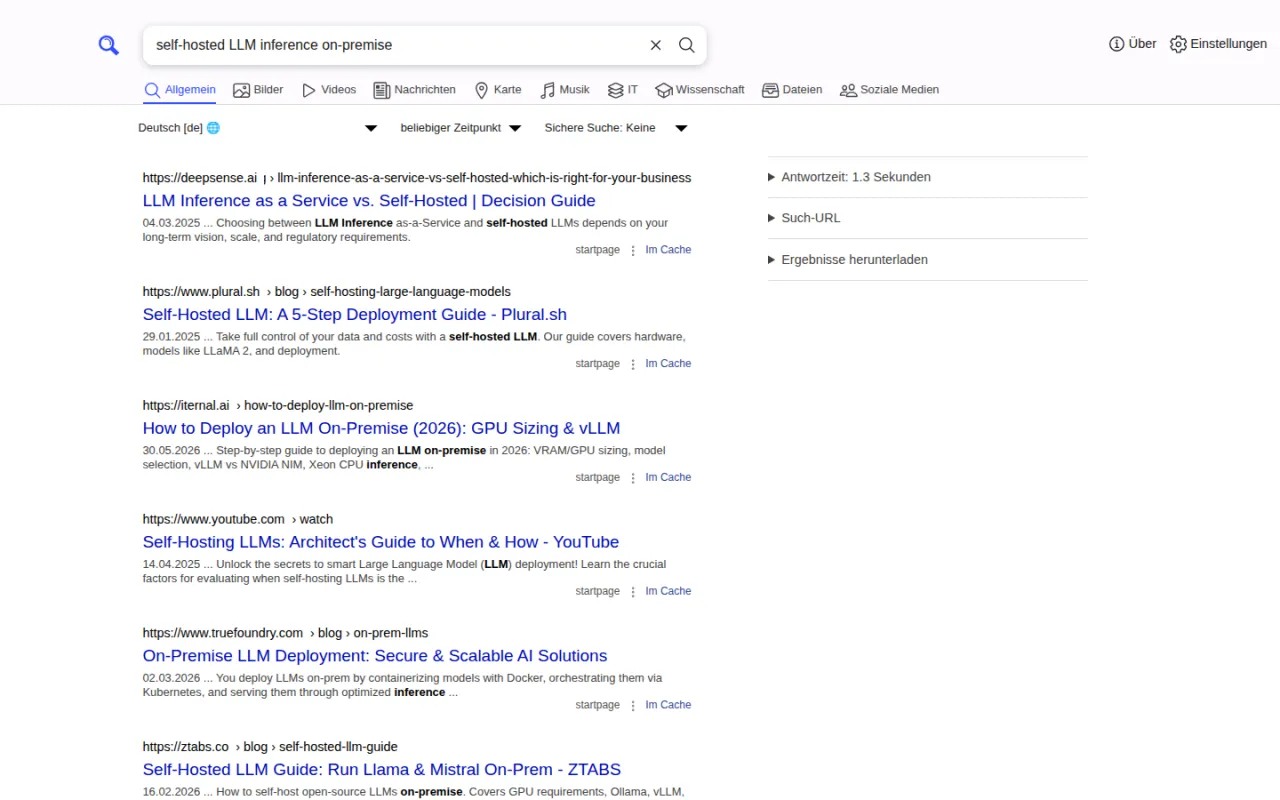Open three-dot menu of plural.sh result

(x=633, y=365)
